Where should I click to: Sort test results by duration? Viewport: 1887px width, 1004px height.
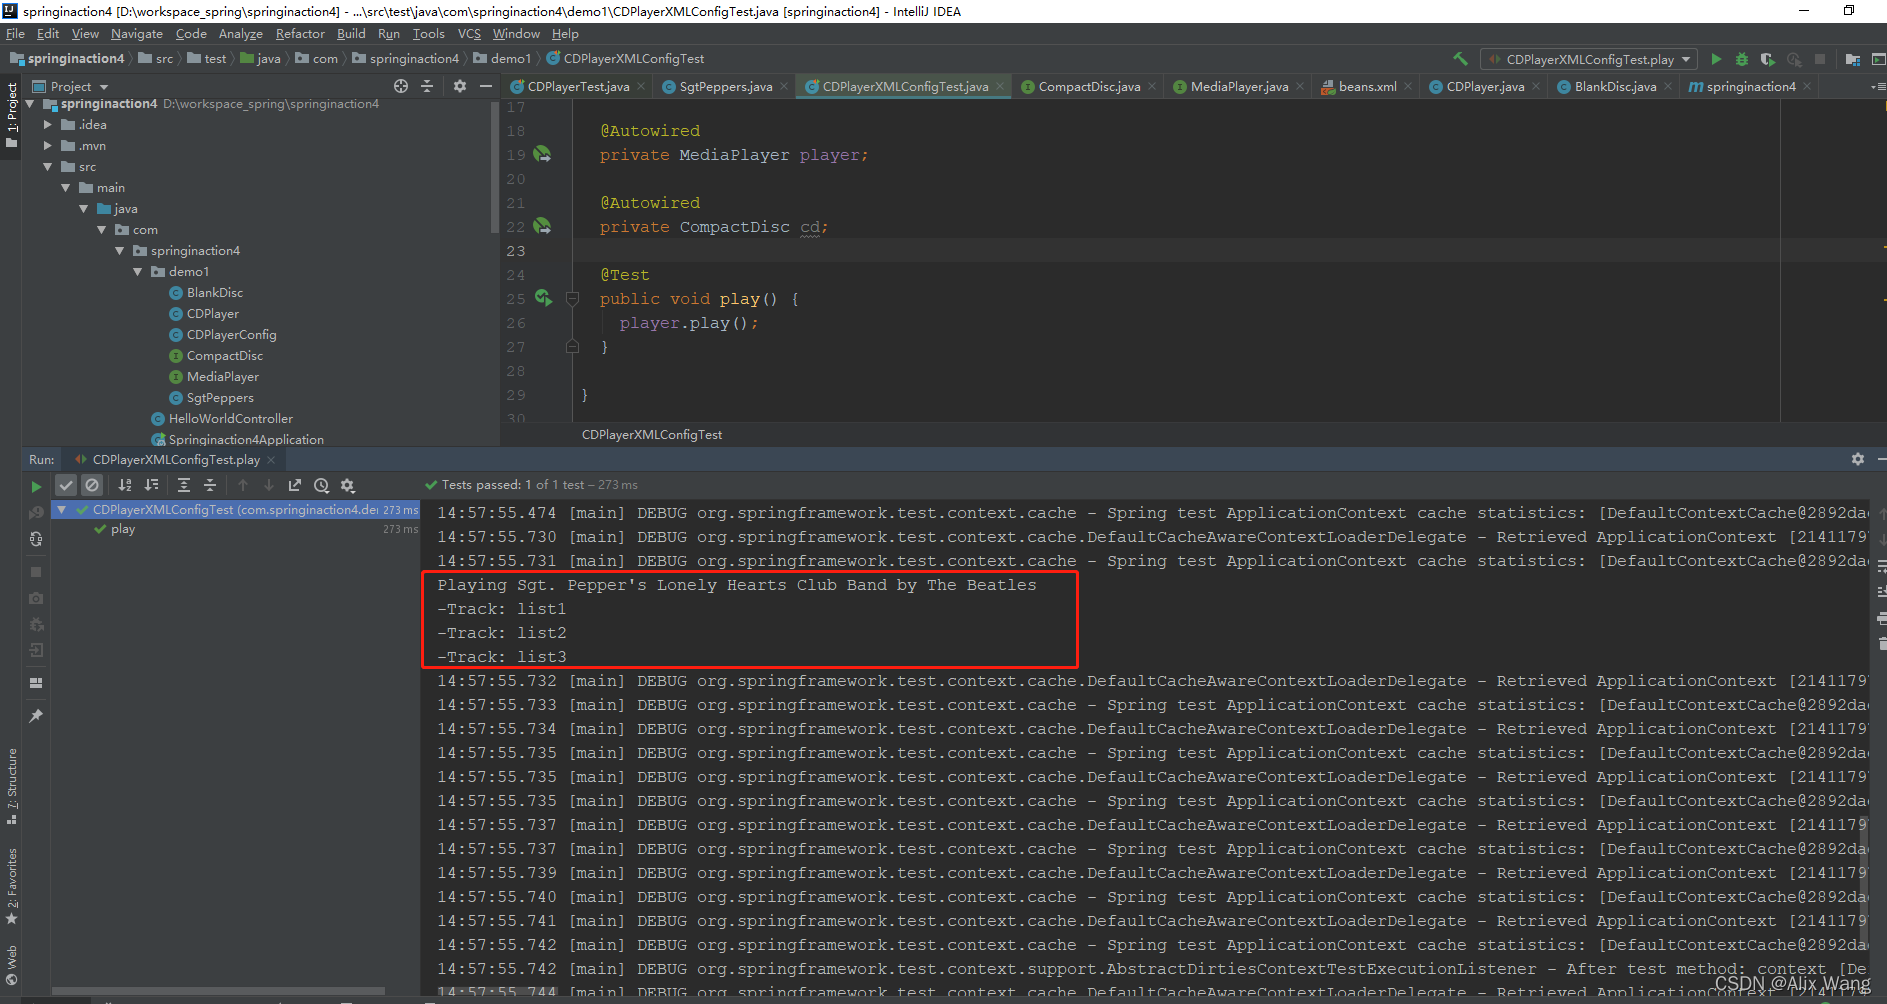pos(151,485)
